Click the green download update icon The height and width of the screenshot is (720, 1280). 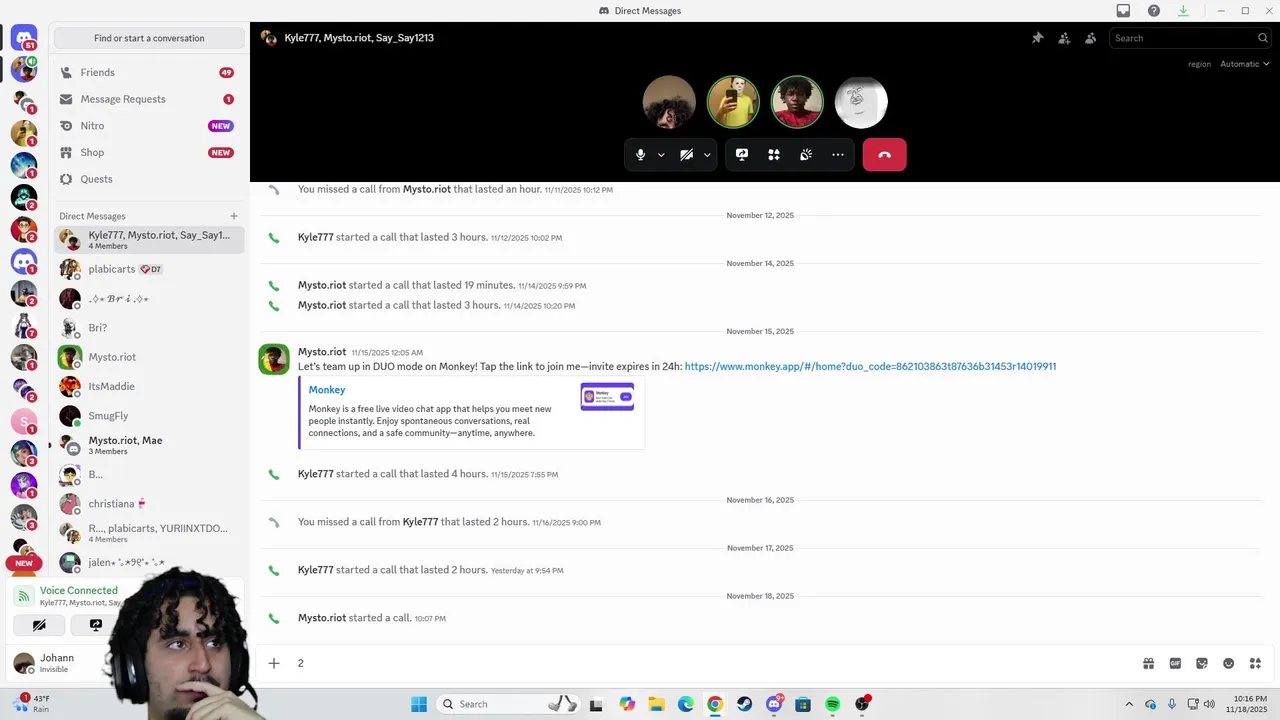pos(1184,11)
